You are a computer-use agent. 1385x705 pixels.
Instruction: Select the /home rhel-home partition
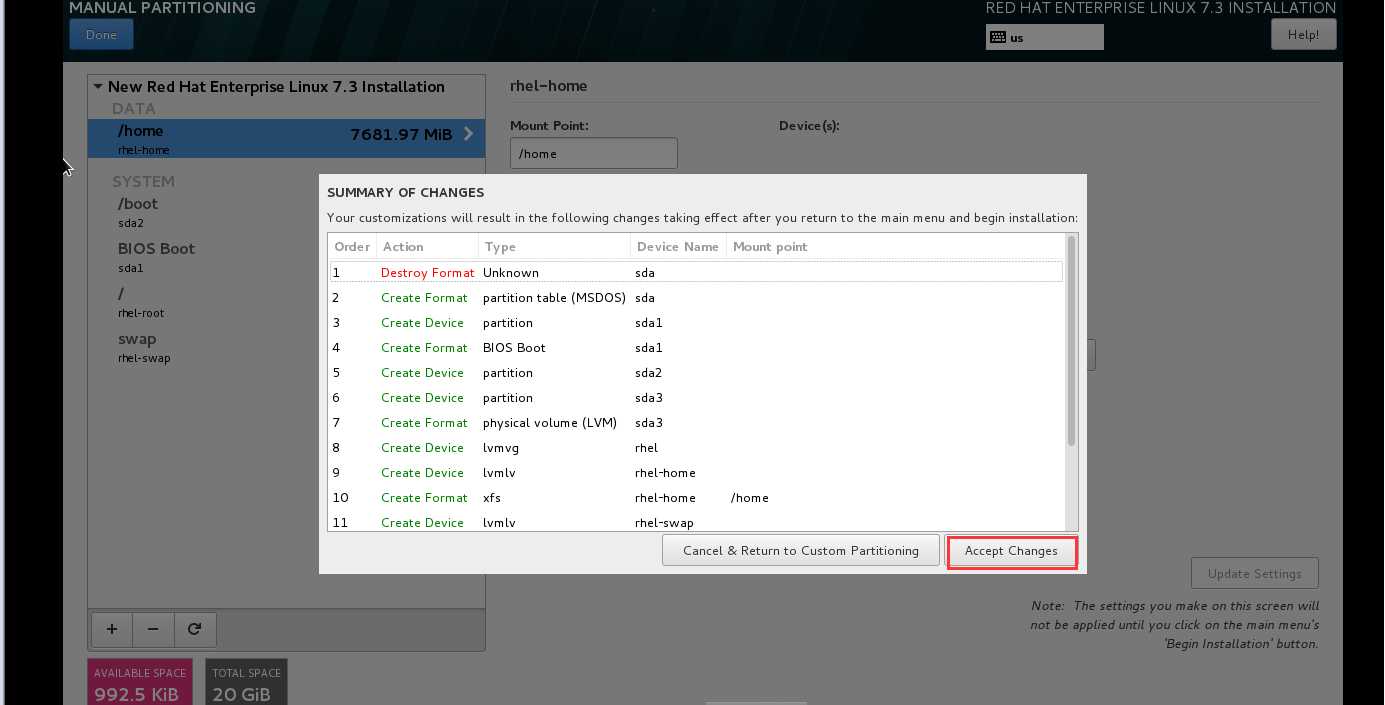[286, 139]
